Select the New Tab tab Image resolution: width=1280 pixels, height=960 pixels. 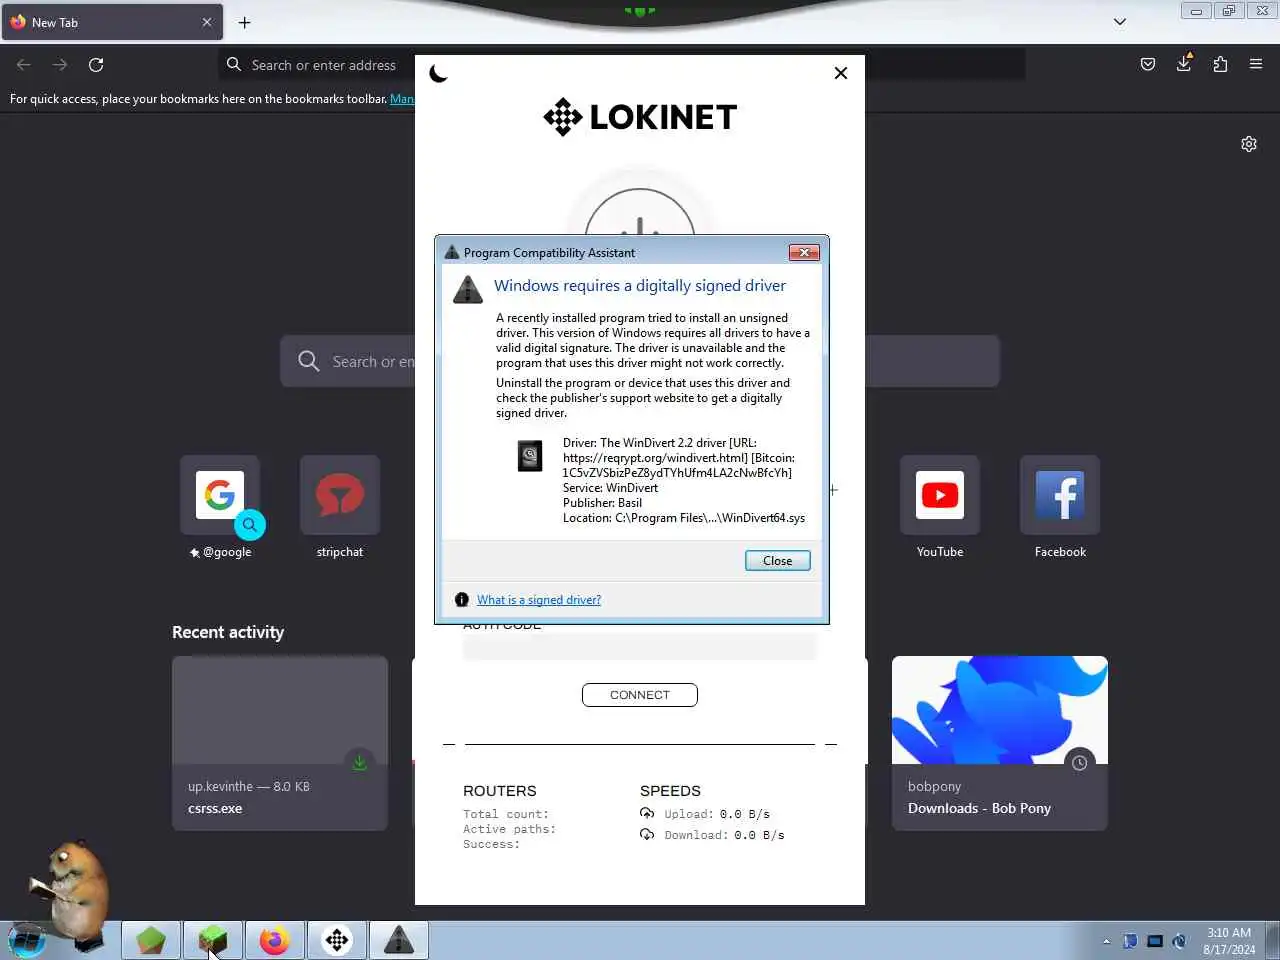point(112,22)
